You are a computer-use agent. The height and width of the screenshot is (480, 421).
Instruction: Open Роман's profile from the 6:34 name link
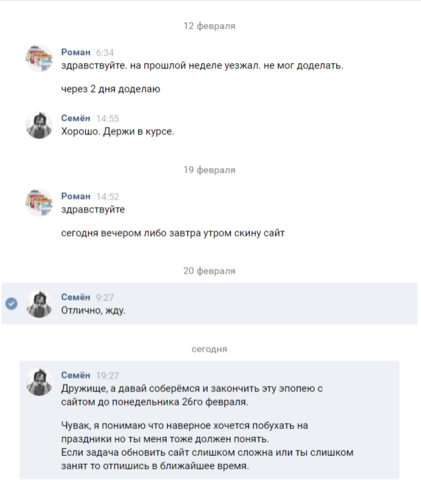76,52
